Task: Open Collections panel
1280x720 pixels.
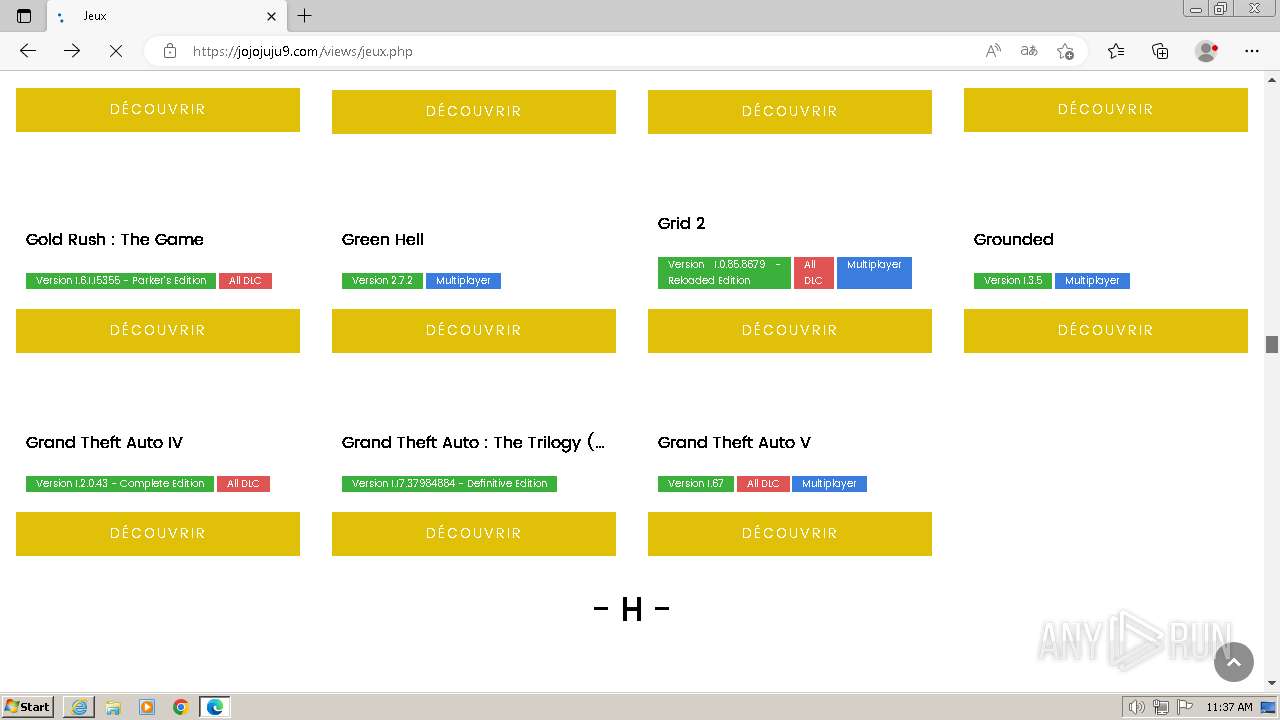Action: click(x=1160, y=51)
